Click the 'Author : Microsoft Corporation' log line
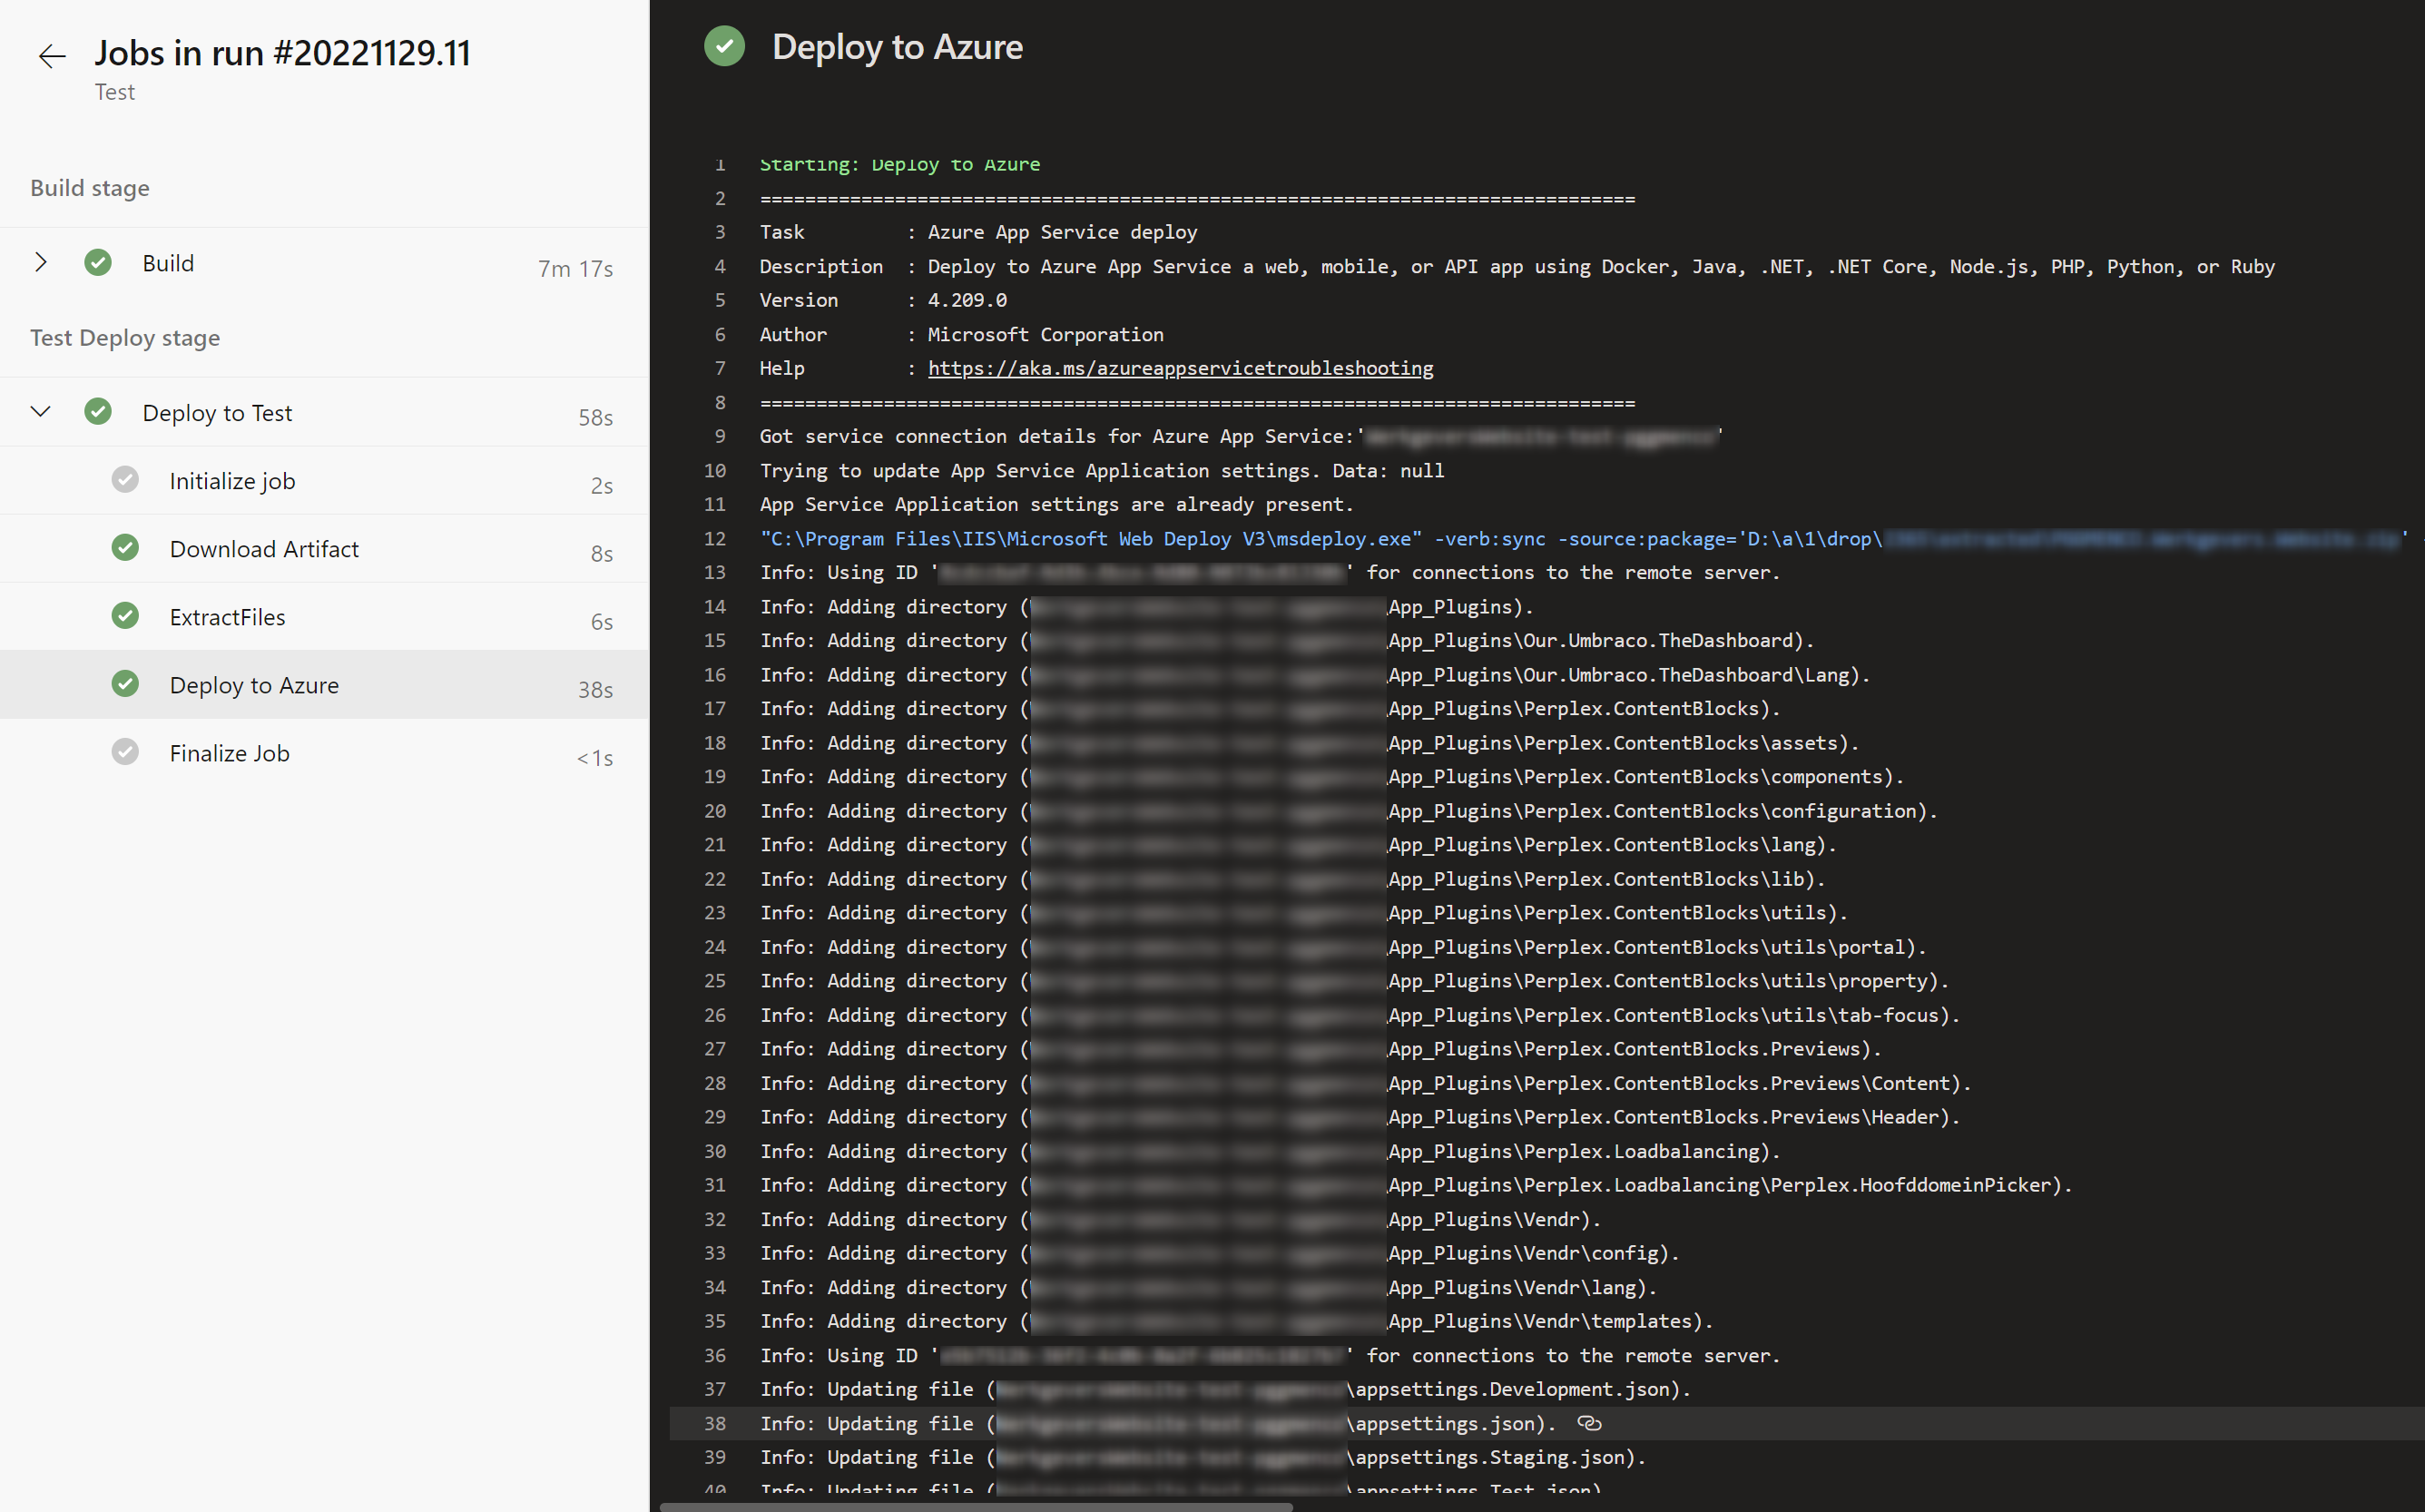2425x1512 pixels. pyautogui.click(x=961, y=334)
